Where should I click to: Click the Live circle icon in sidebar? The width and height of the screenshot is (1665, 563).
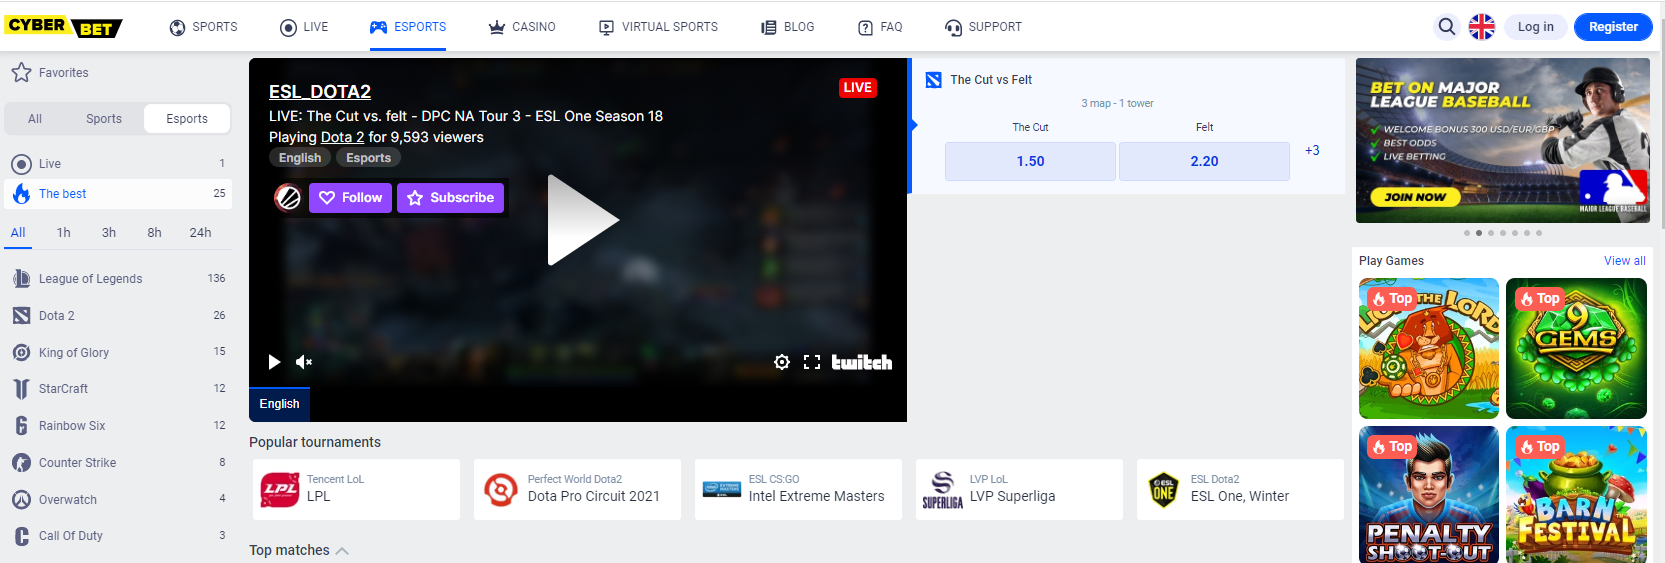(21, 164)
